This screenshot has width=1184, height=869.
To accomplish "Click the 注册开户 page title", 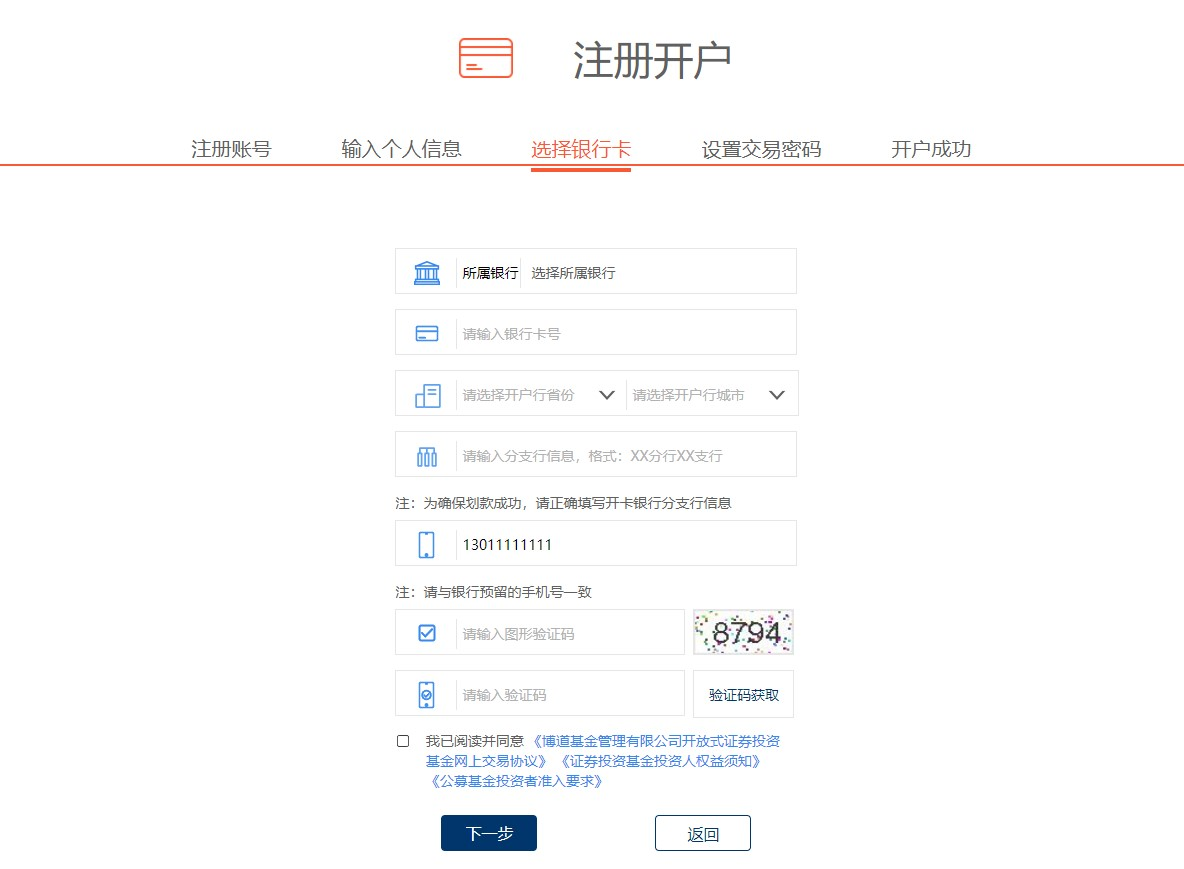I will pos(652,60).
